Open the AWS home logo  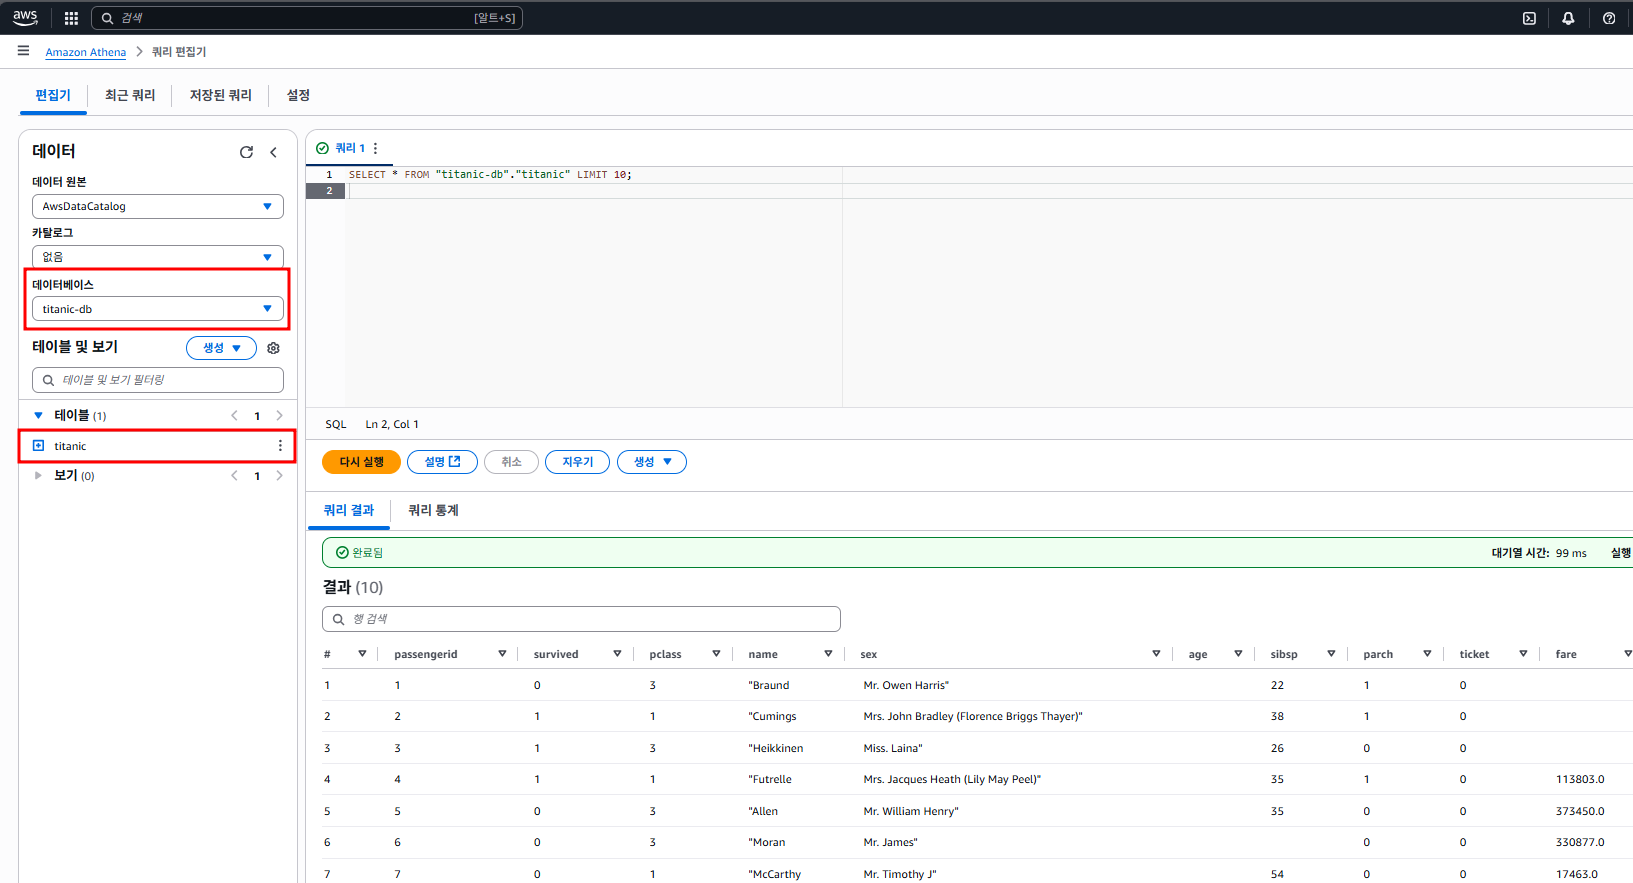(x=25, y=17)
